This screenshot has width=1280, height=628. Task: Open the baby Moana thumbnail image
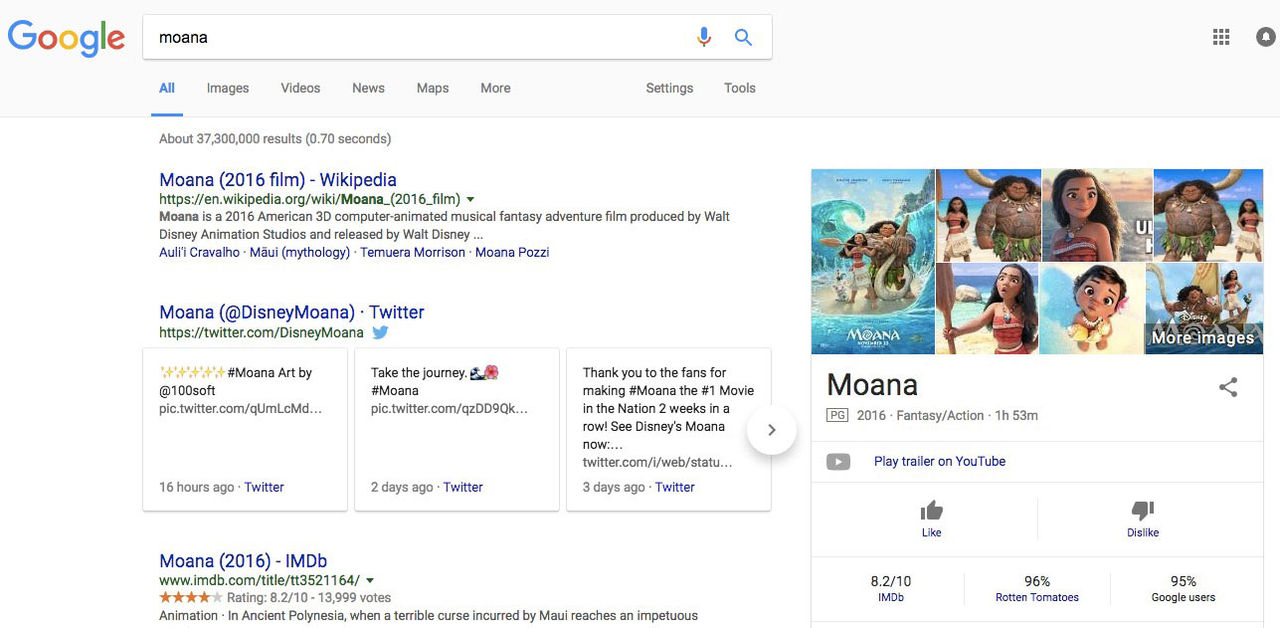point(1092,309)
